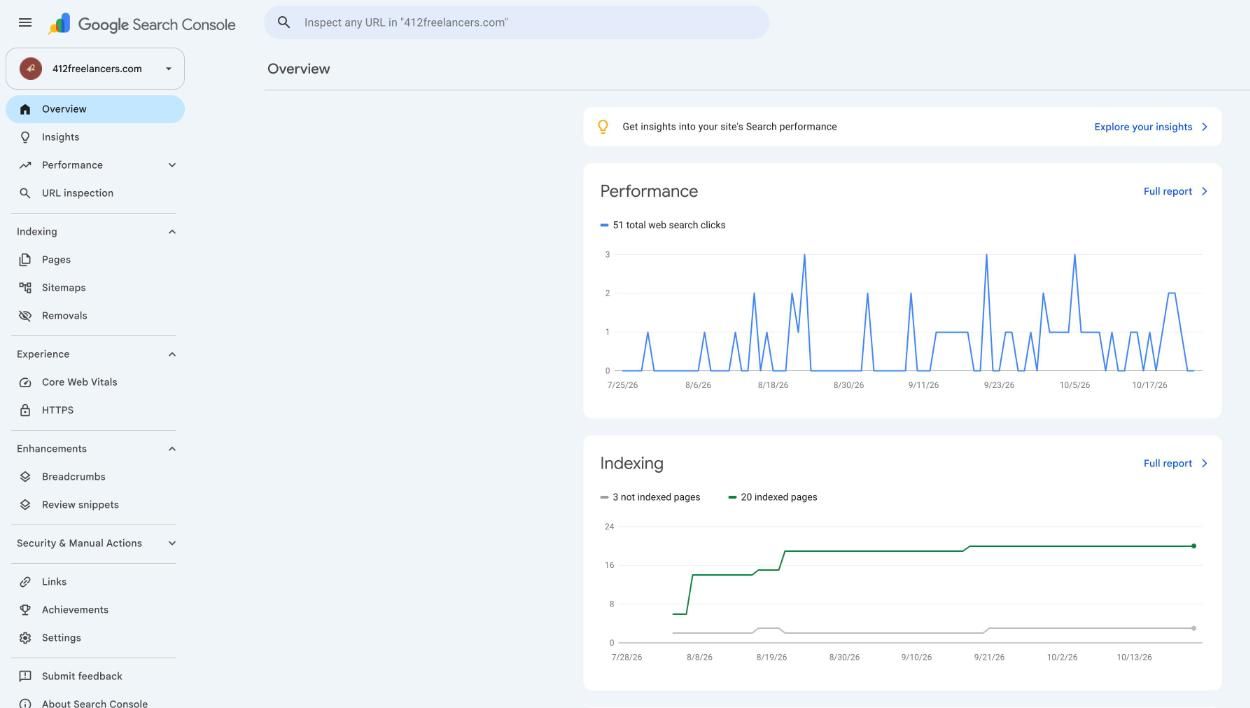Open Insights from the sidebar
The image size is (1250, 708).
pos(95,137)
